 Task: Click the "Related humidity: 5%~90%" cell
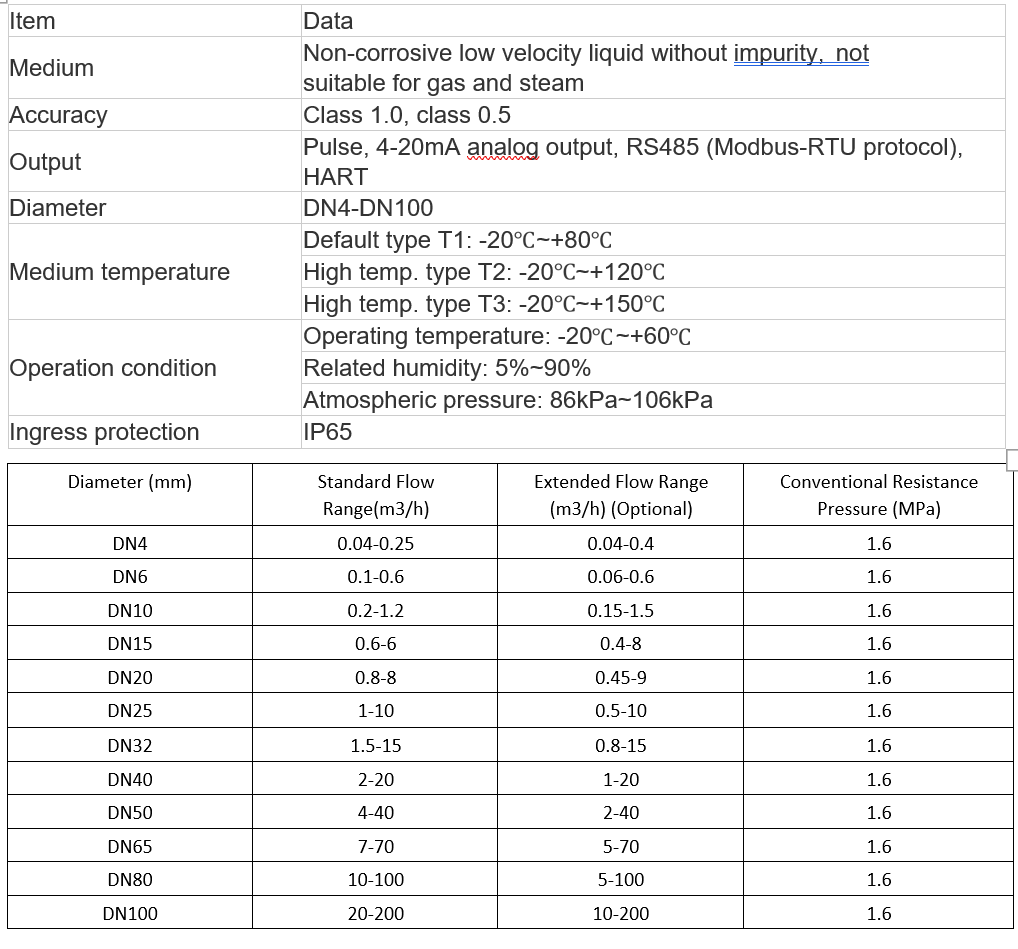(x=446, y=368)
